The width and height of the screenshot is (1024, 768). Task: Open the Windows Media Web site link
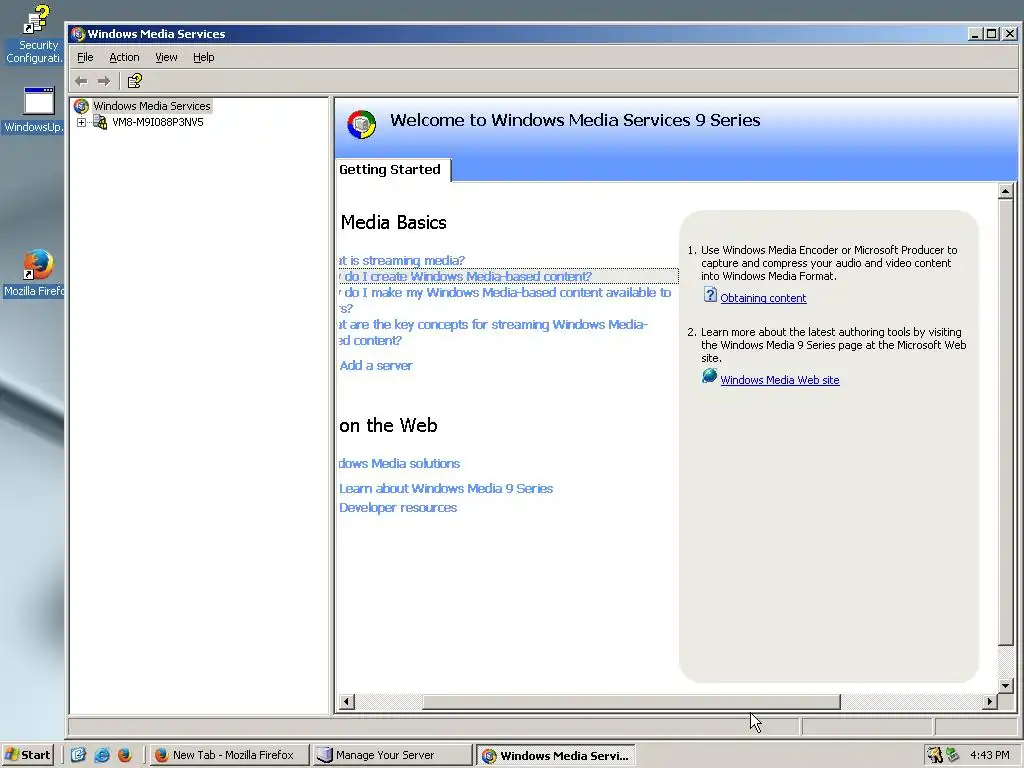780,380
